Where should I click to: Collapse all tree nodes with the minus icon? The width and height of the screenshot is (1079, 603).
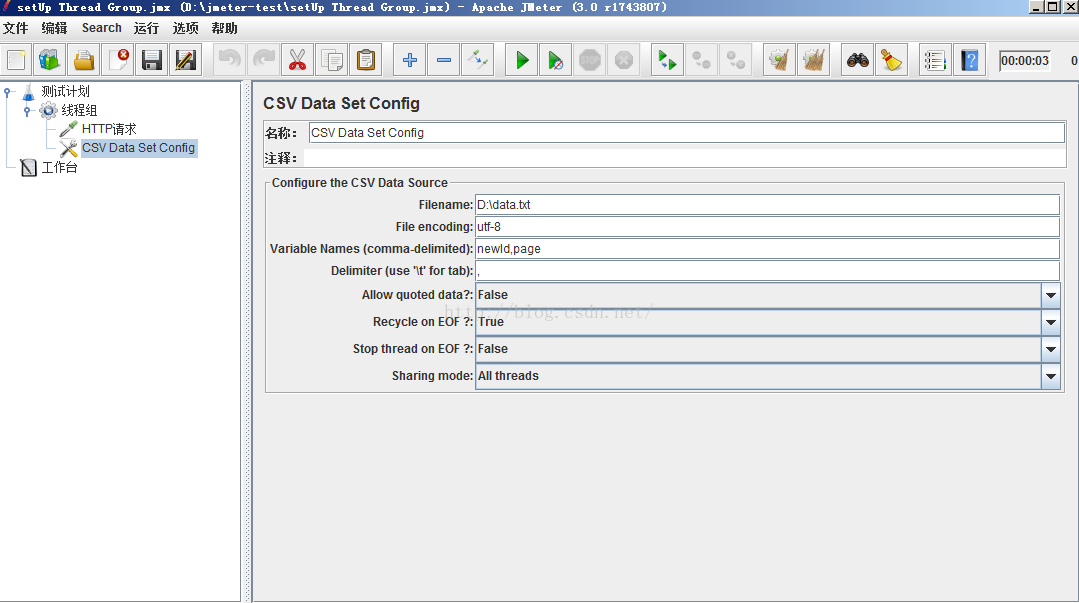[444, 61]
